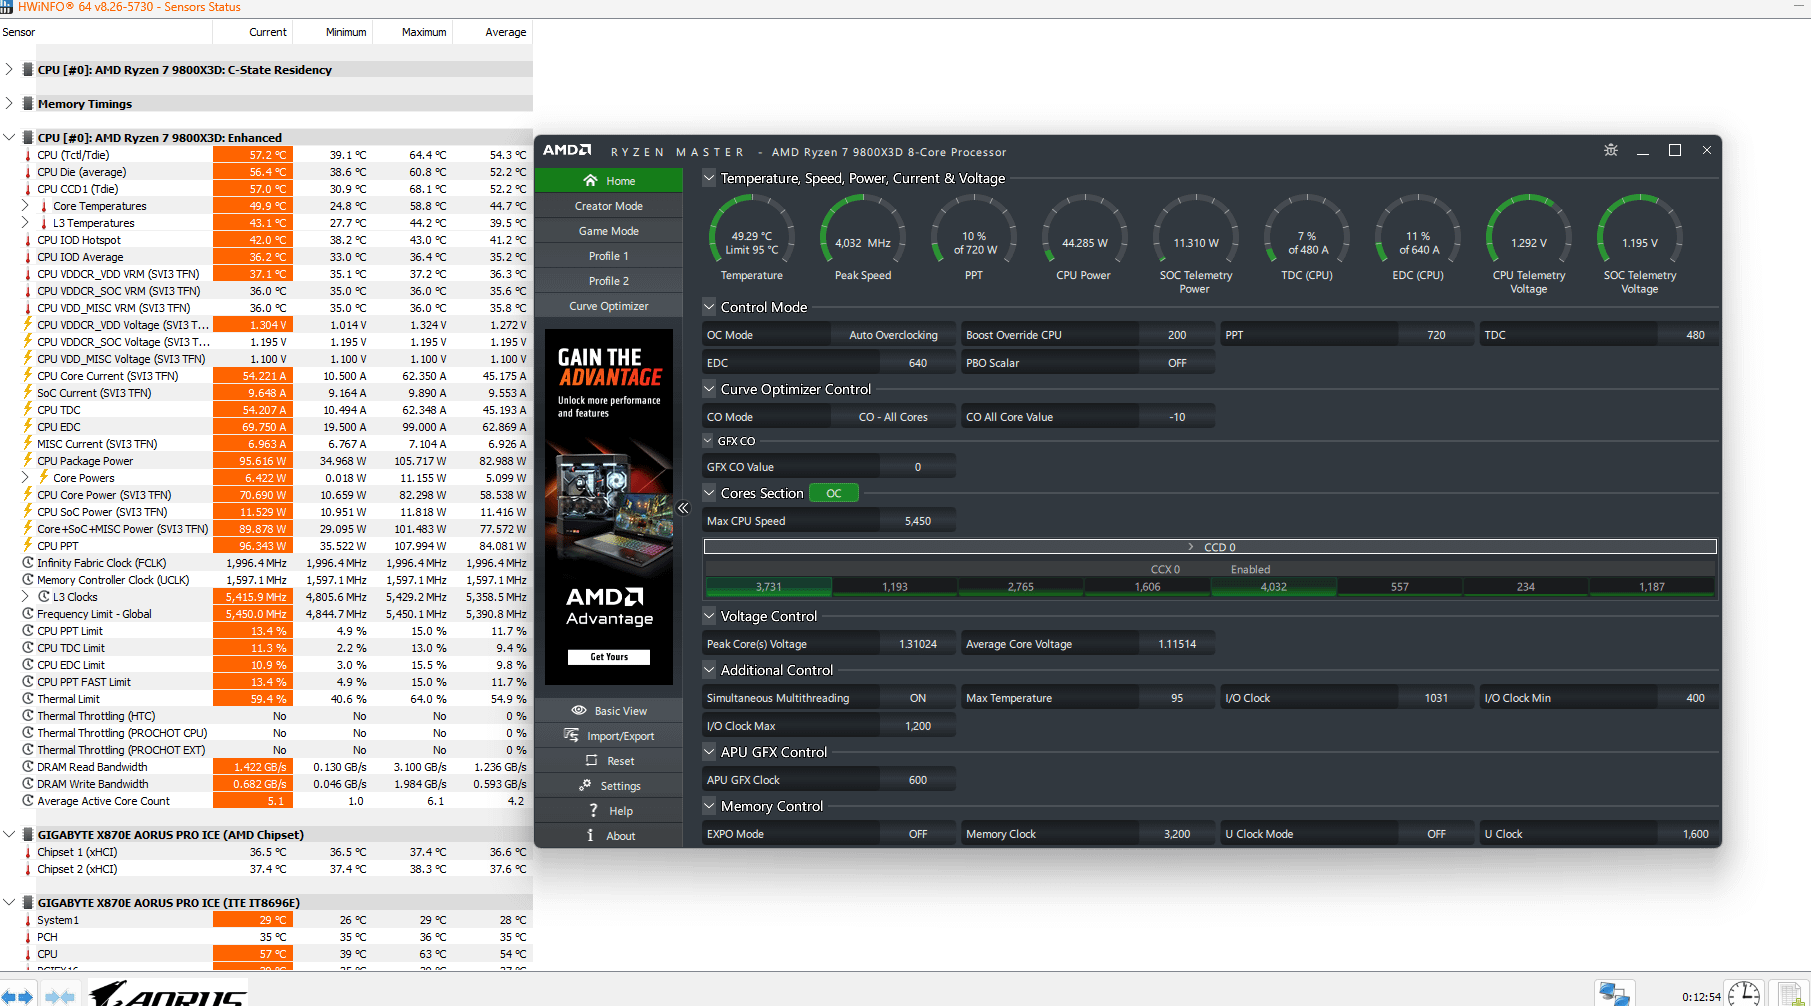The height and width of the screenshot is (1006, 1811).
Task: Click the CPU Power gauge dial
Action: (x=1085, y=238)
